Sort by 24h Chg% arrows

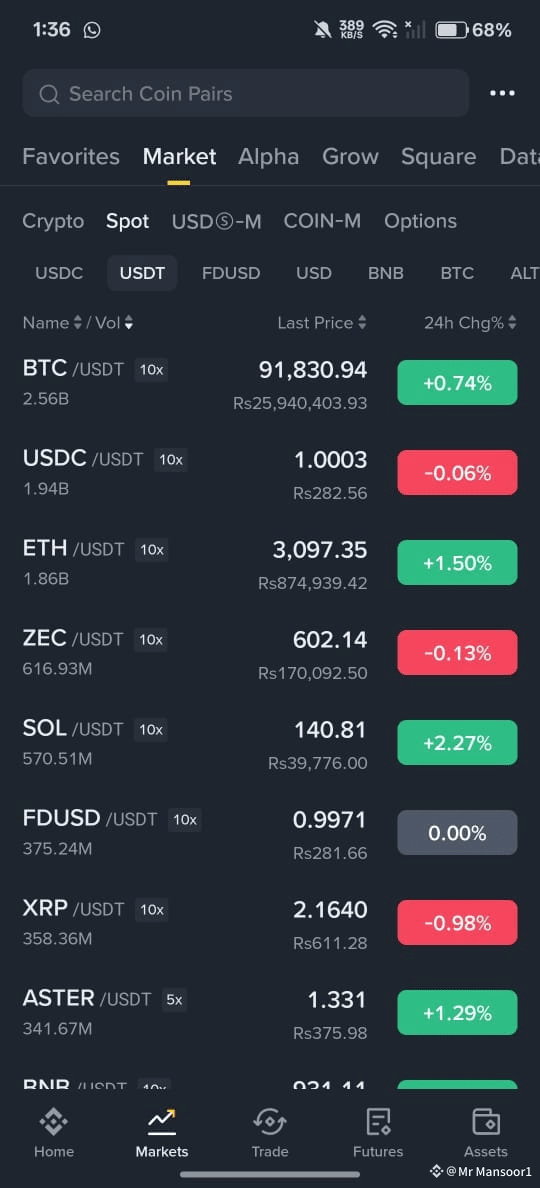(x=513, y=323)
